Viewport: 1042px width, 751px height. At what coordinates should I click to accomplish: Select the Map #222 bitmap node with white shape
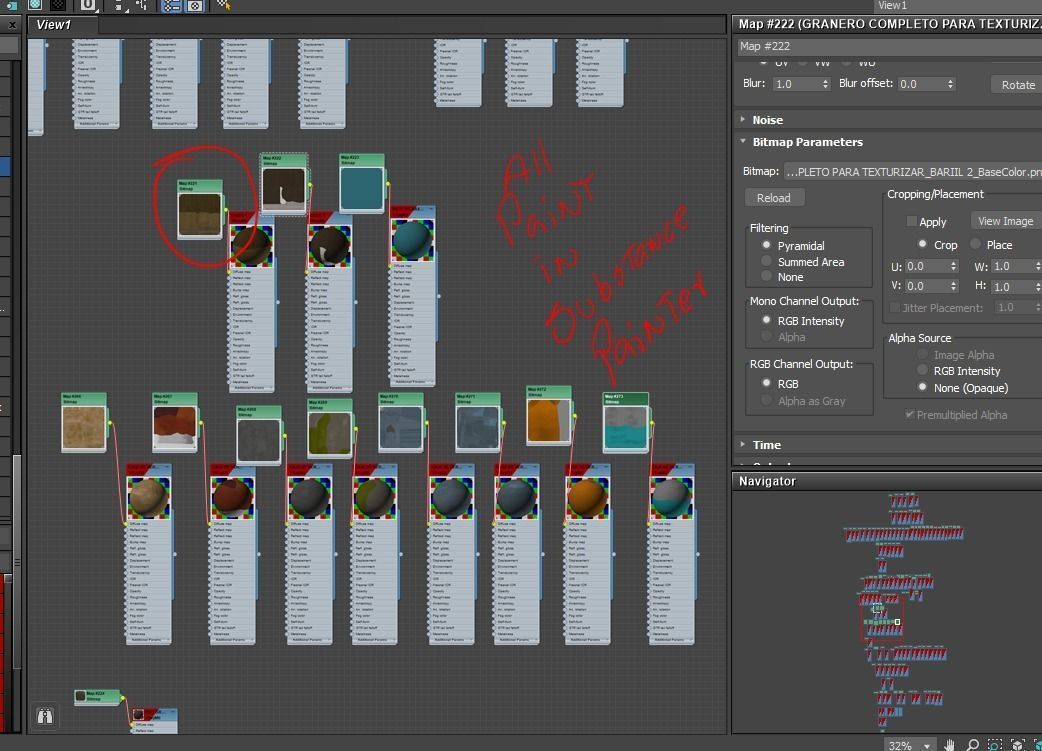tap(284, 184)
